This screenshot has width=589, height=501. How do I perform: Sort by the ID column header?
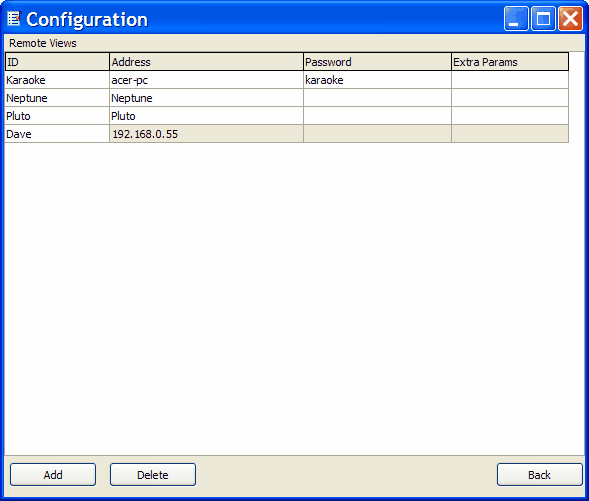pyautogui.click(x=57, y=62)
